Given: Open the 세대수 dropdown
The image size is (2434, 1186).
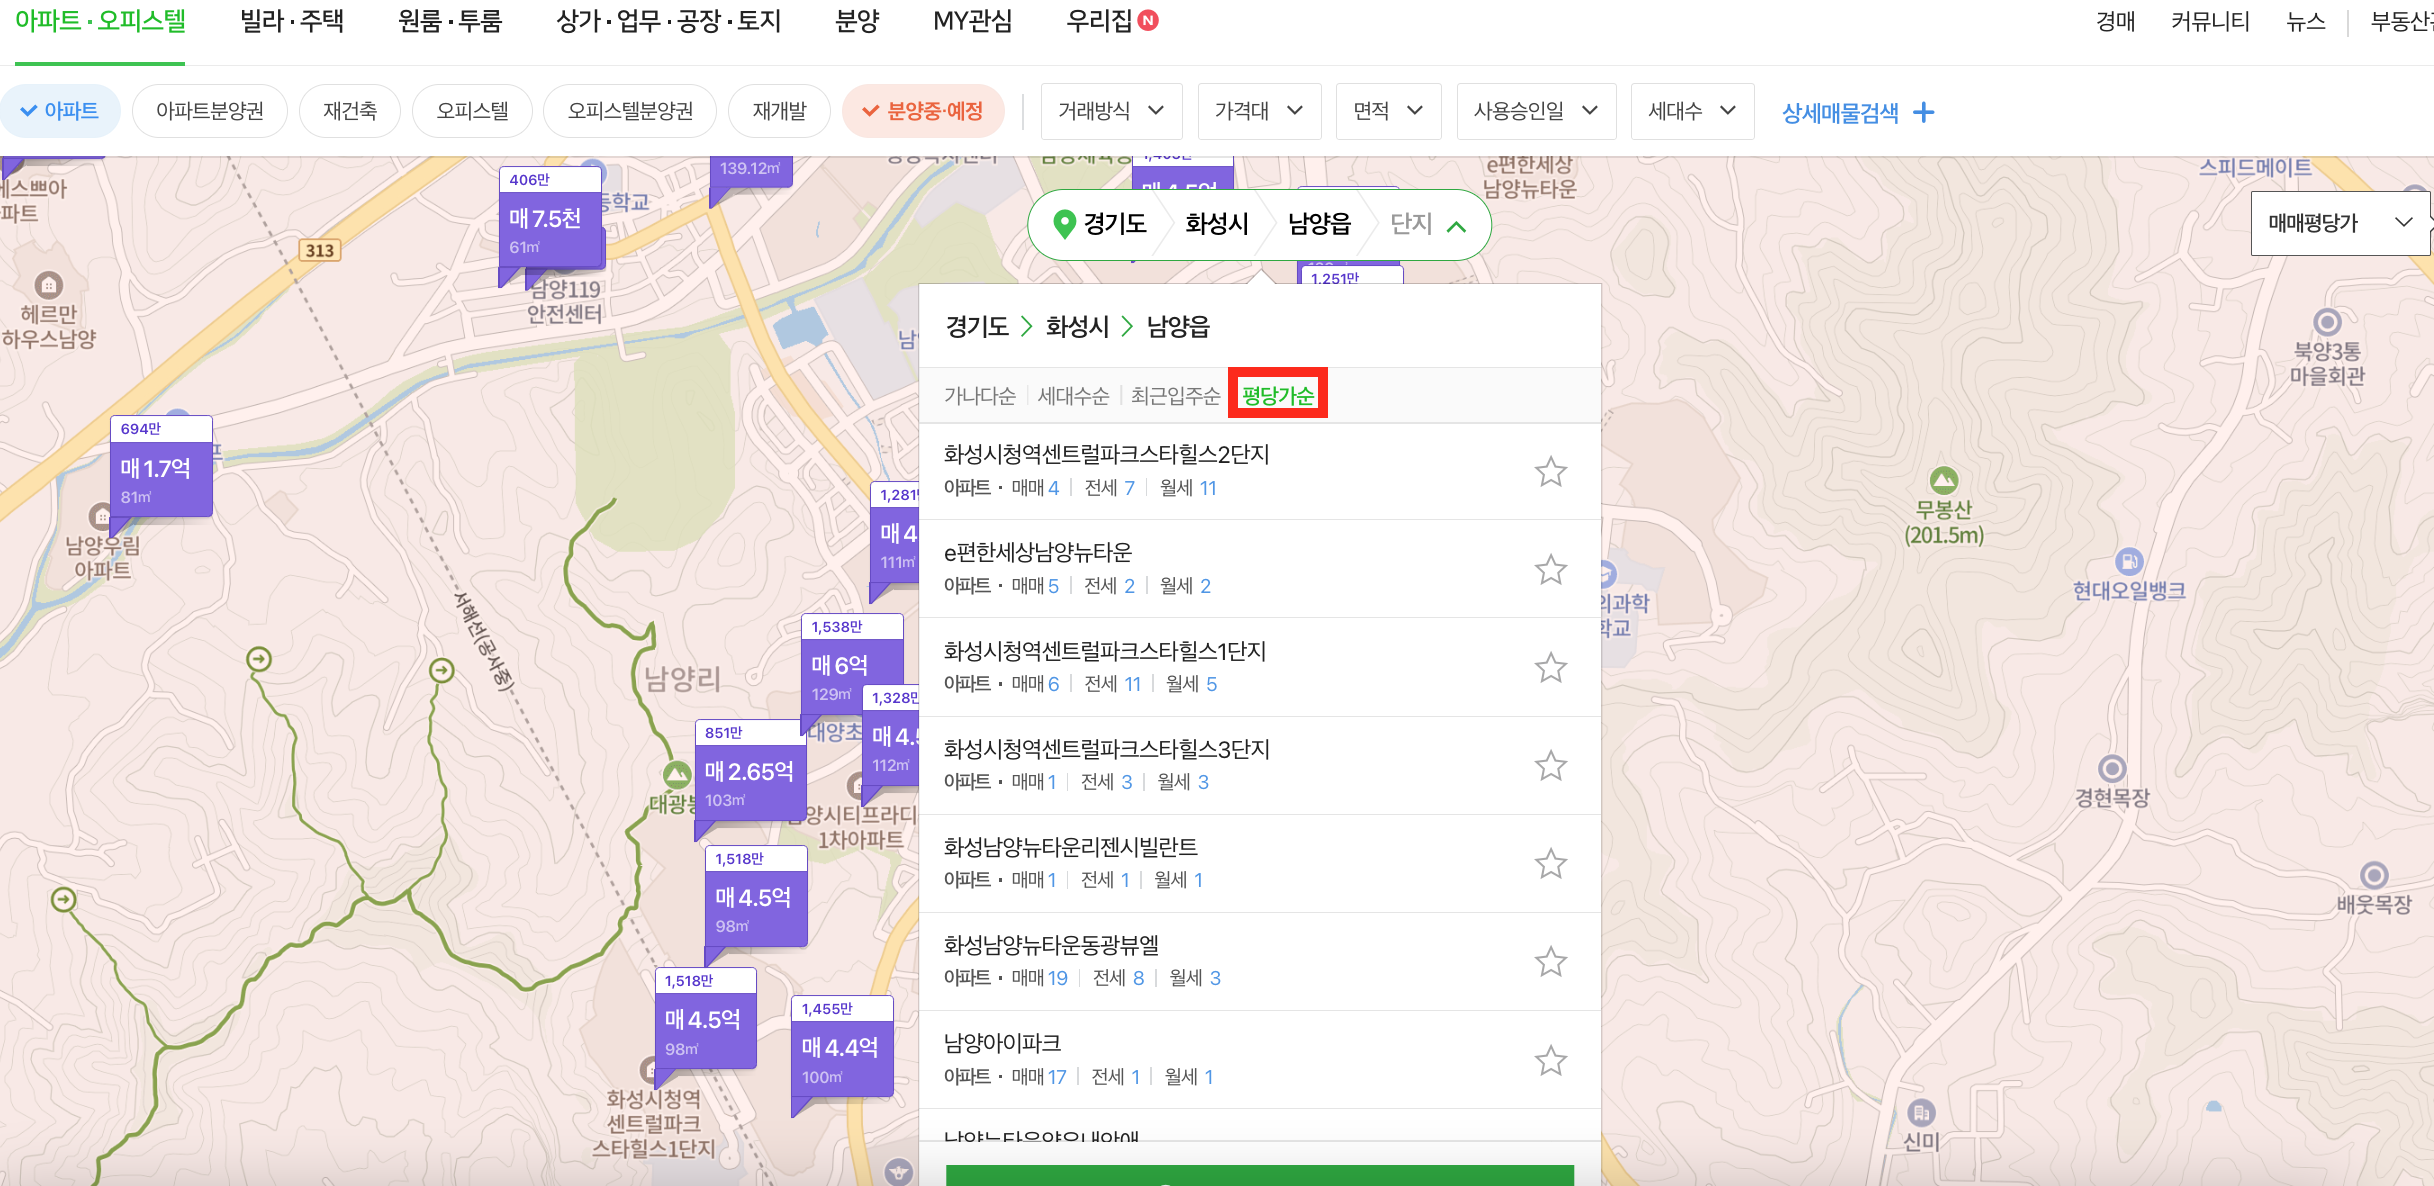Looking at the screenshot, I should (1692, 111).
